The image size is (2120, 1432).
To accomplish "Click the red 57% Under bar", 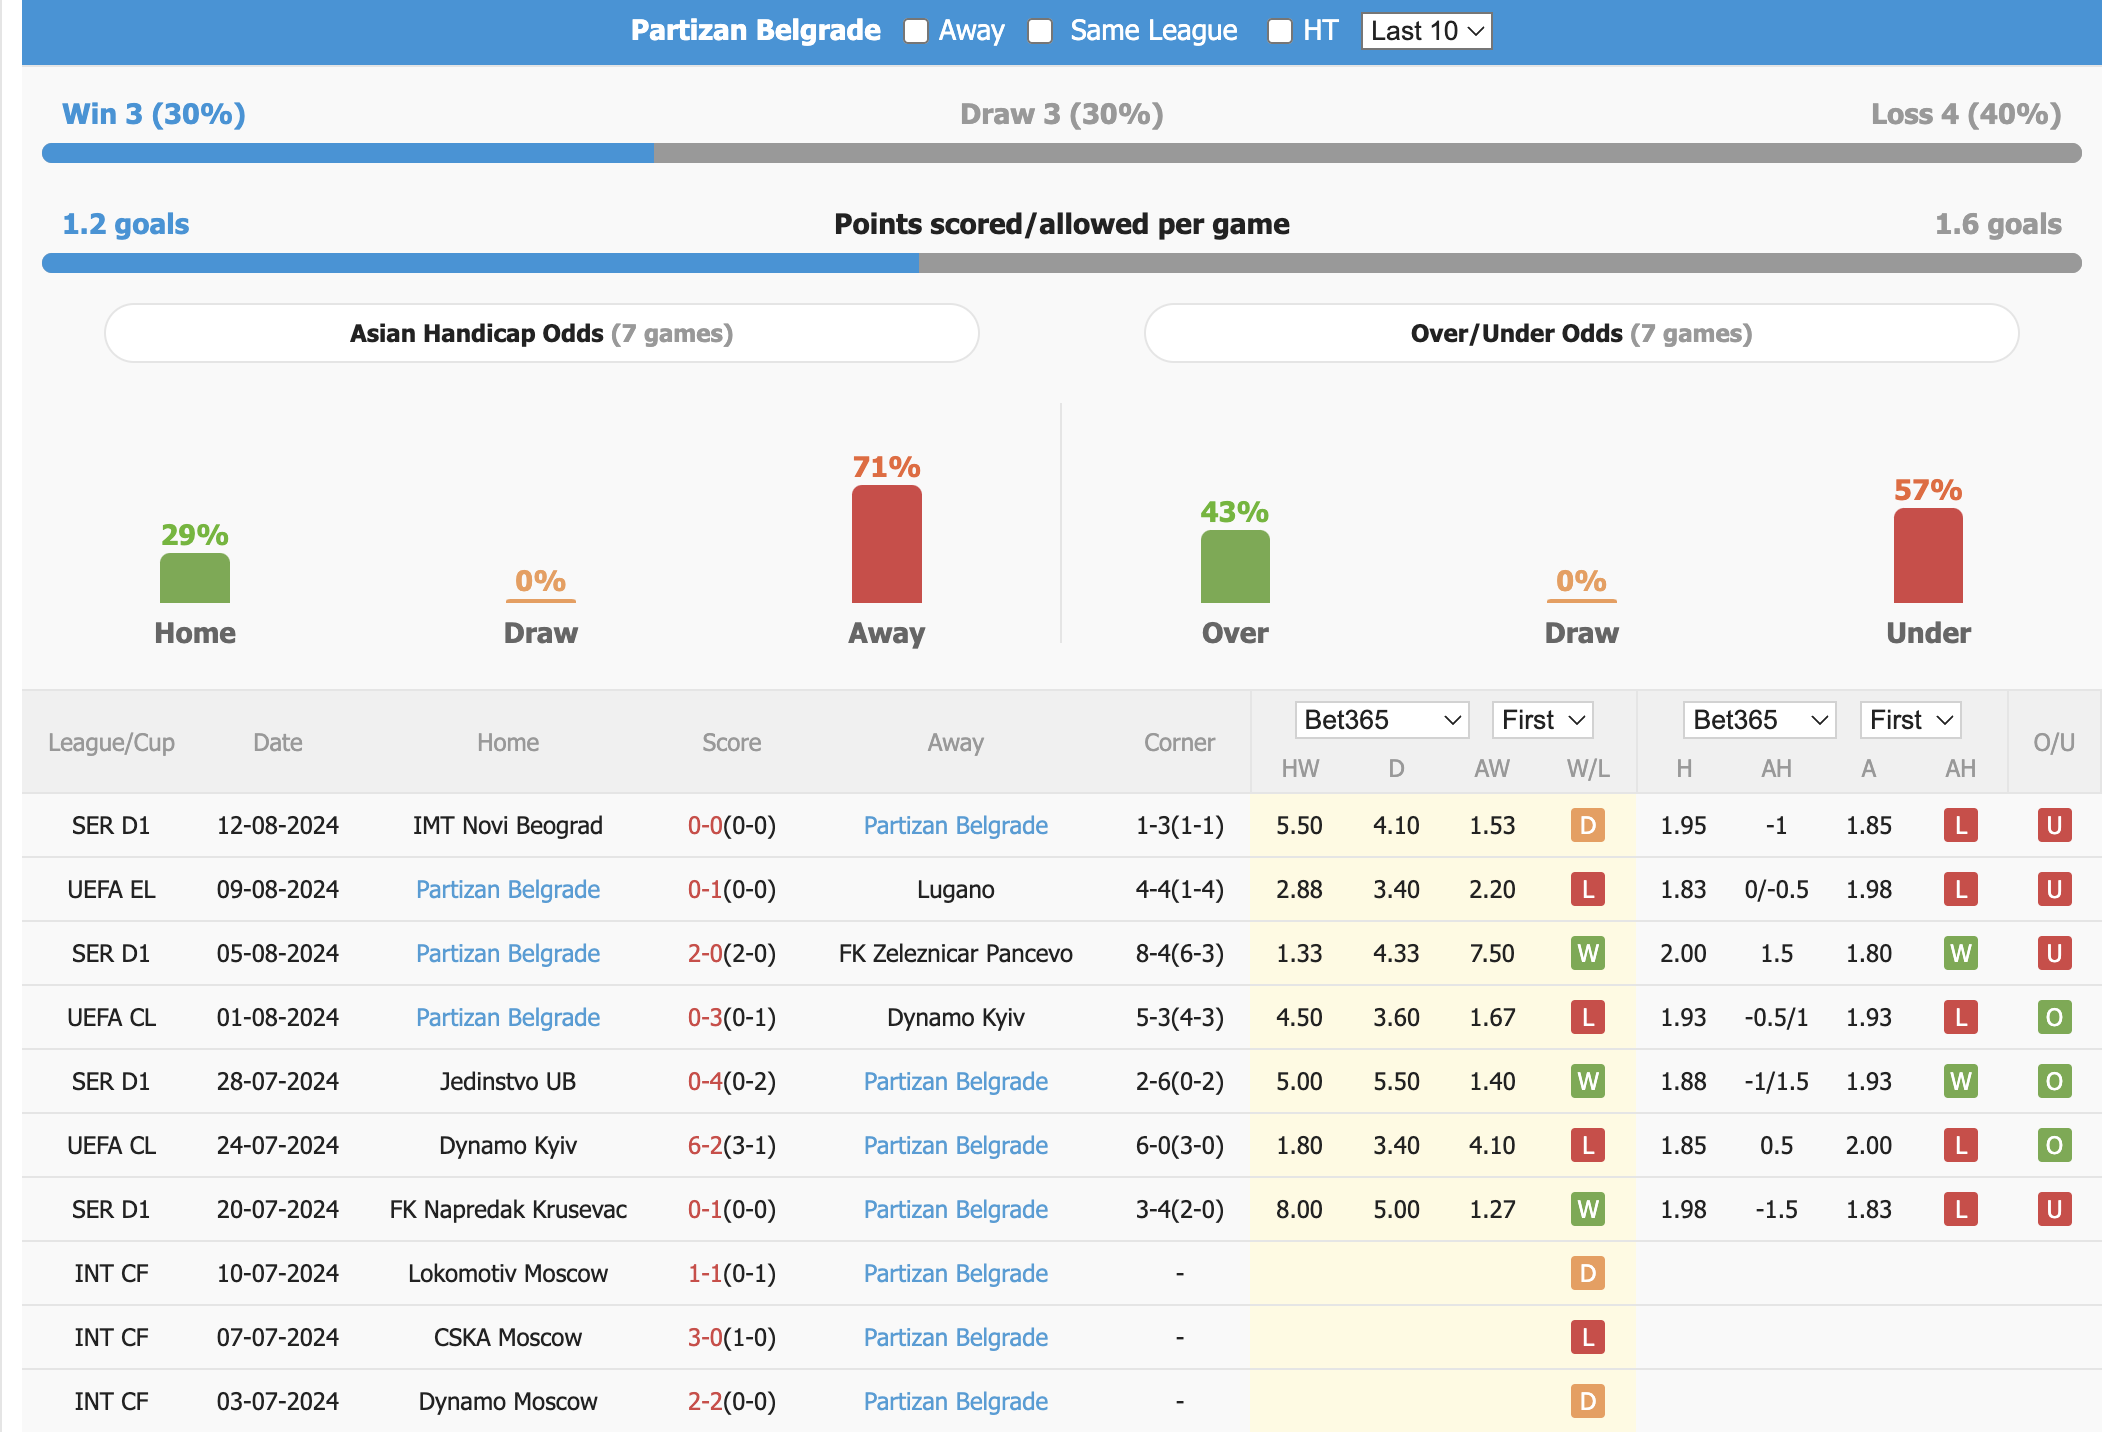I will [1928, 555].
